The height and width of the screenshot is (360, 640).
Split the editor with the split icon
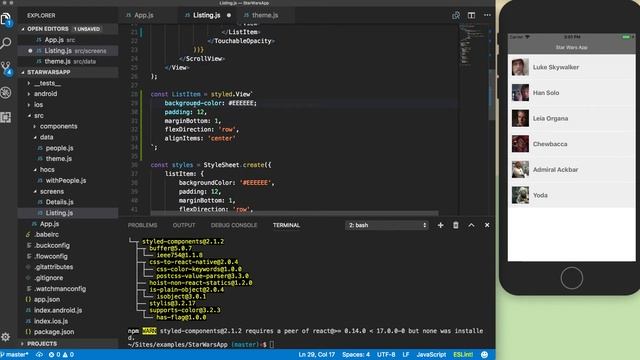tap(471, 16)
